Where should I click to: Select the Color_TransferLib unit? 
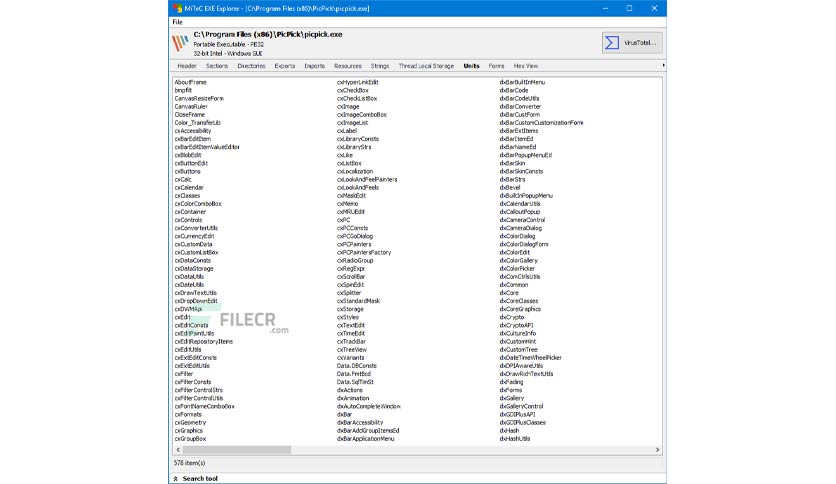tap(197, 123)
